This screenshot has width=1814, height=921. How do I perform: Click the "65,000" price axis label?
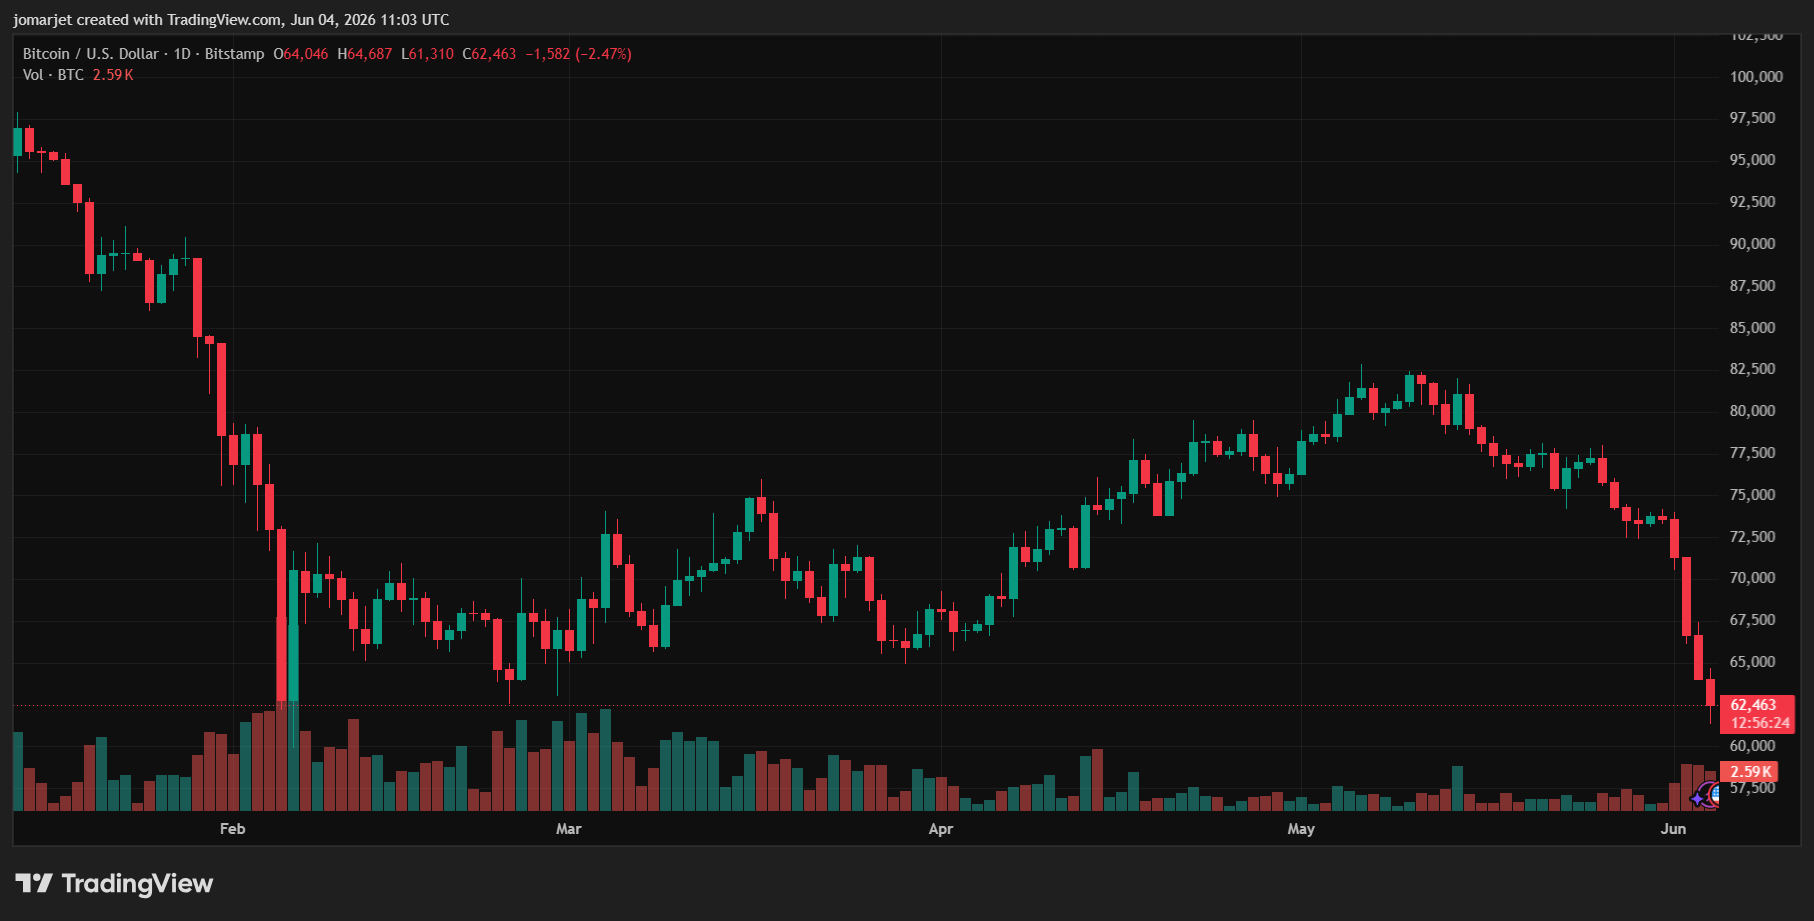click(1753, 662)
